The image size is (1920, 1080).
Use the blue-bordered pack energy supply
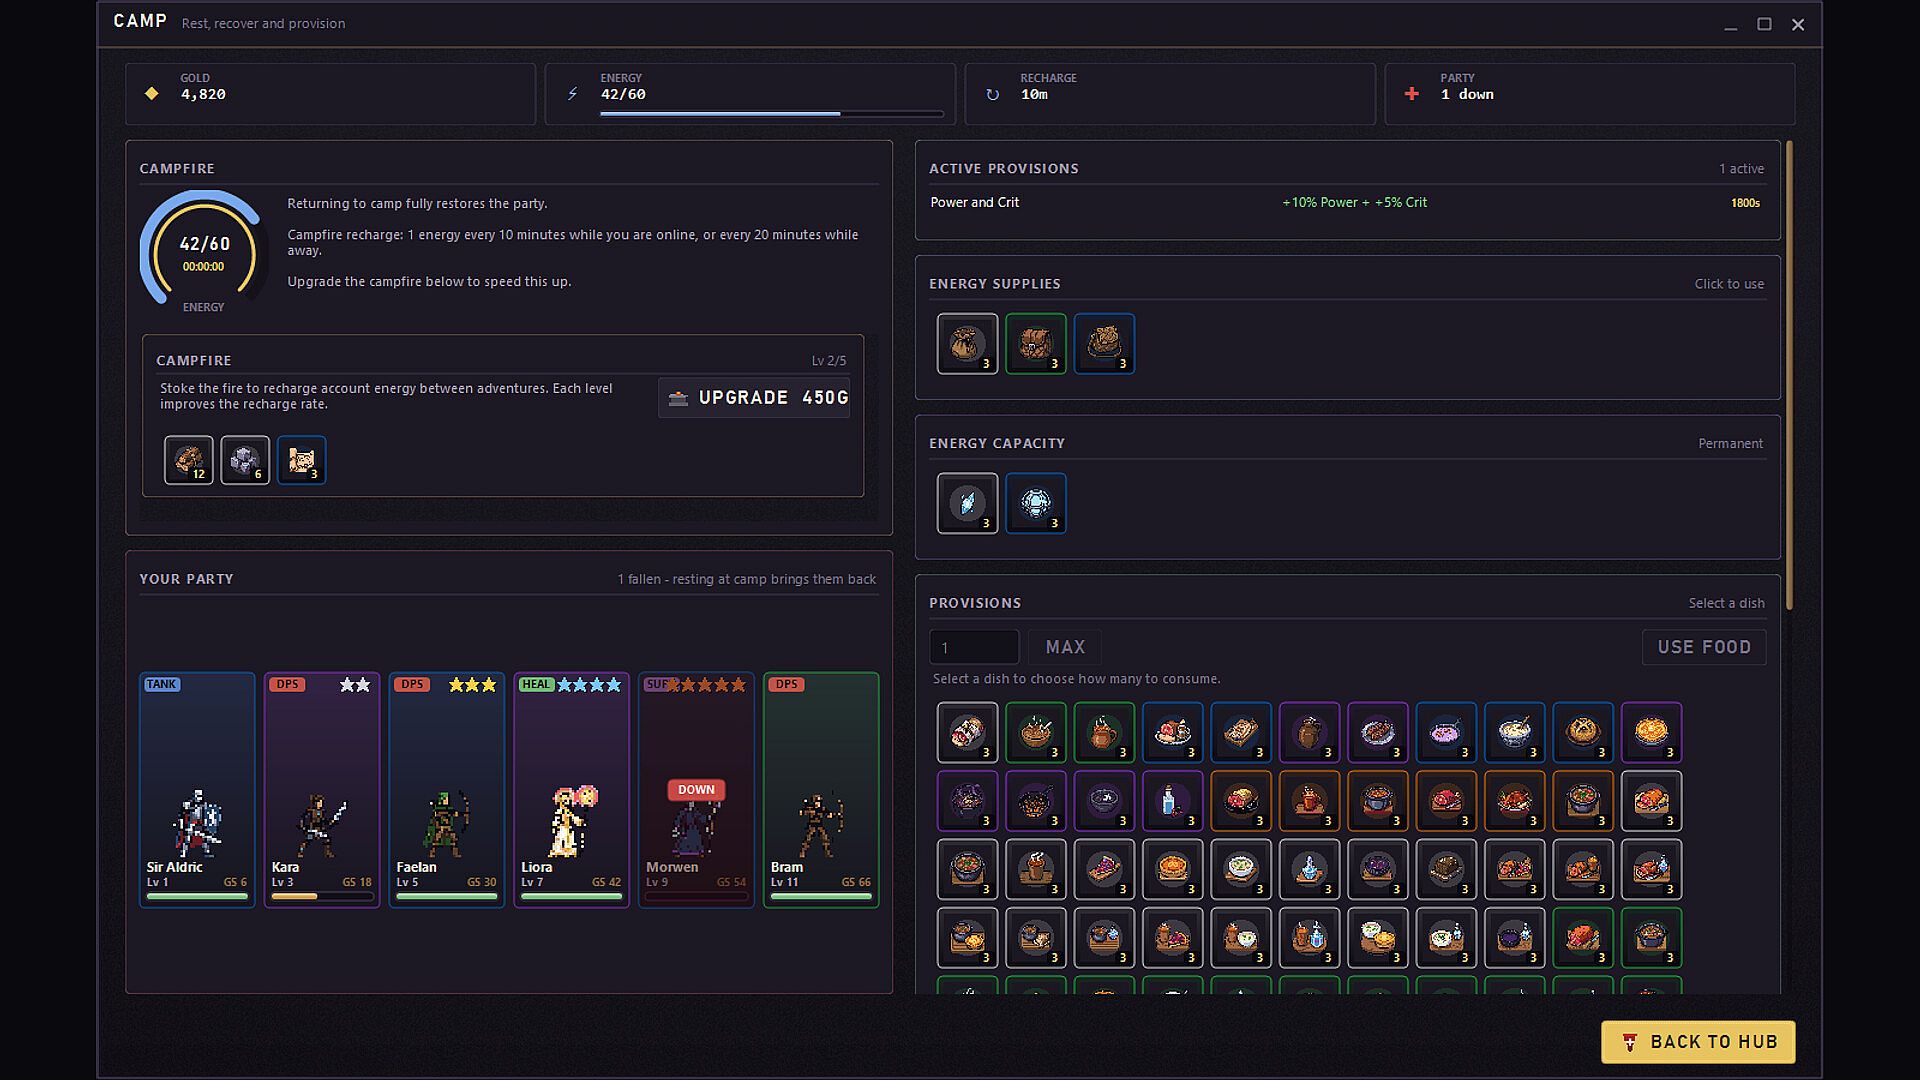tap(1104, 344)
